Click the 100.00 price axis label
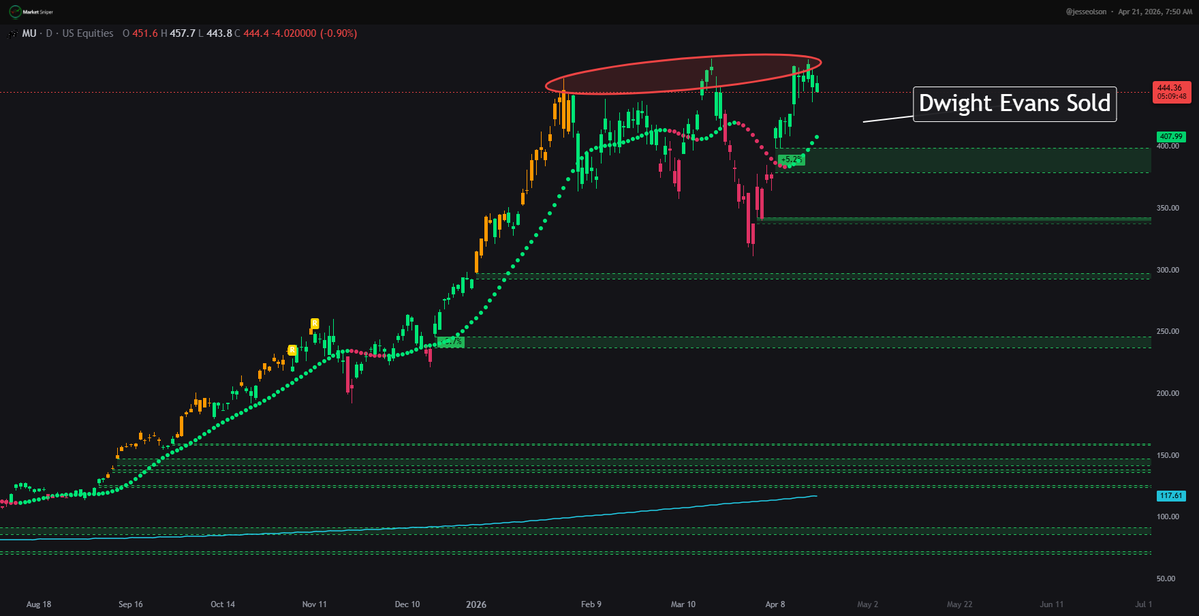 point(1170,517)
